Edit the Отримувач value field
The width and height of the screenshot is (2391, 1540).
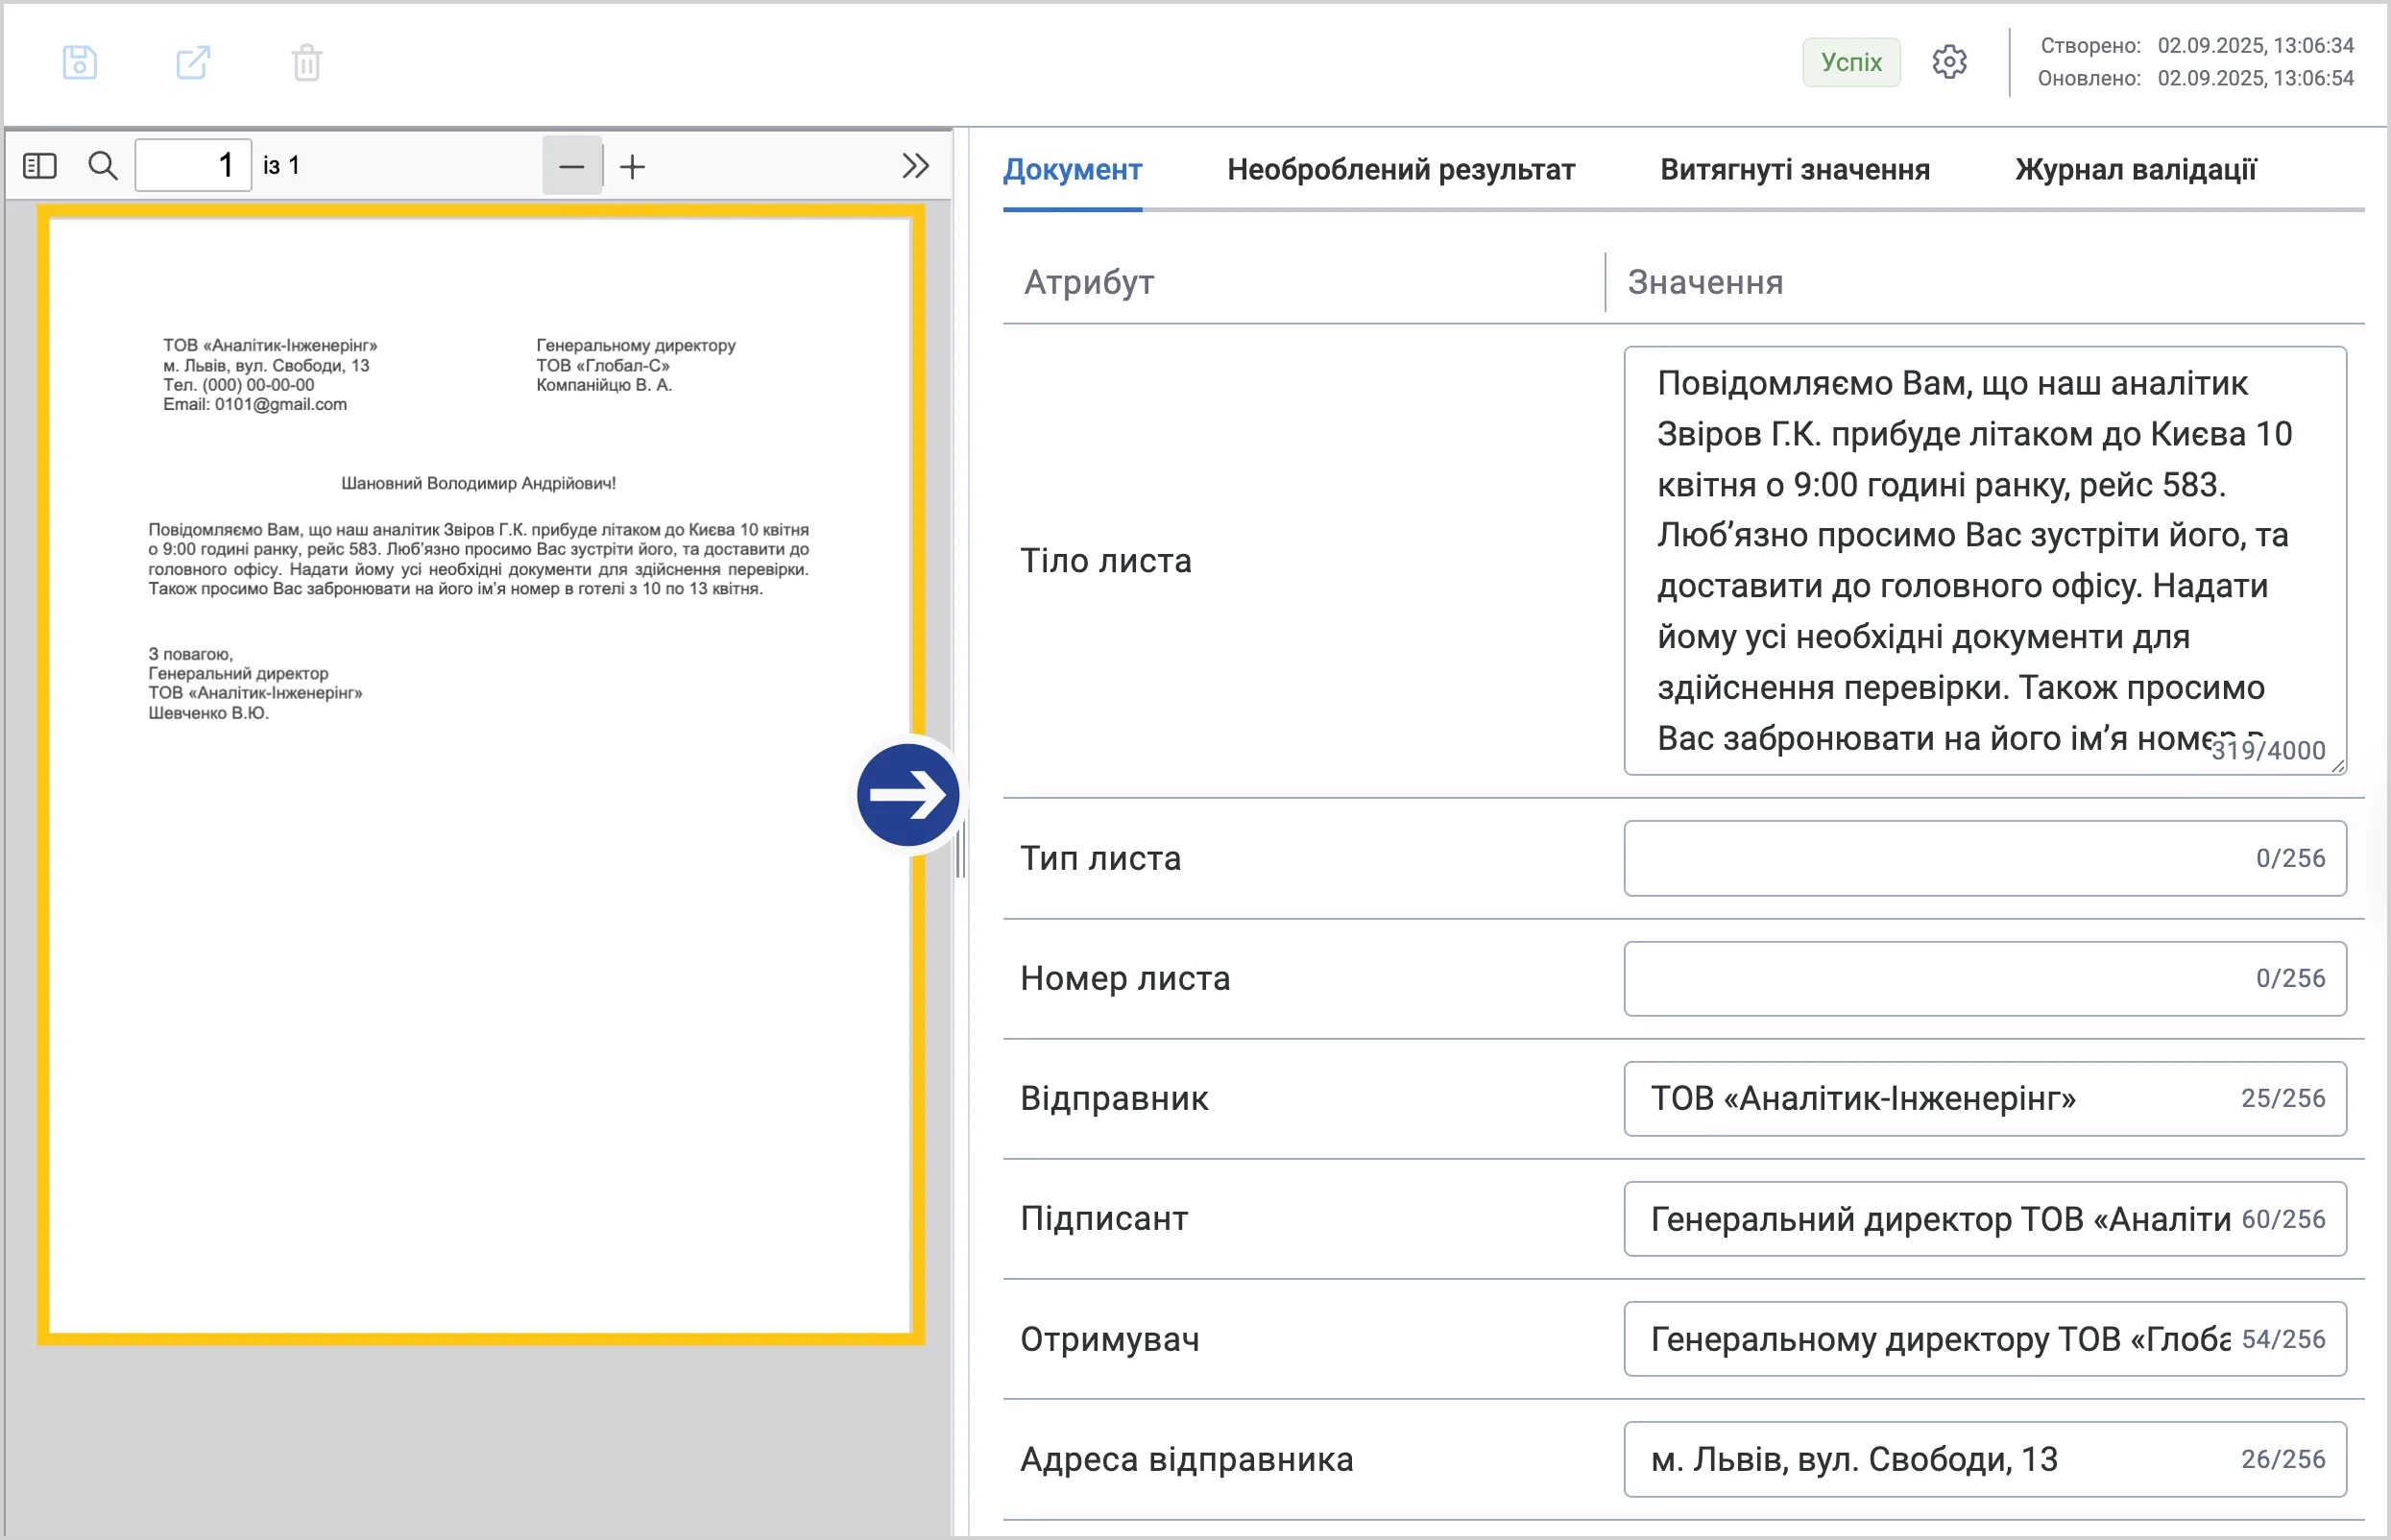(1985, 1339)
